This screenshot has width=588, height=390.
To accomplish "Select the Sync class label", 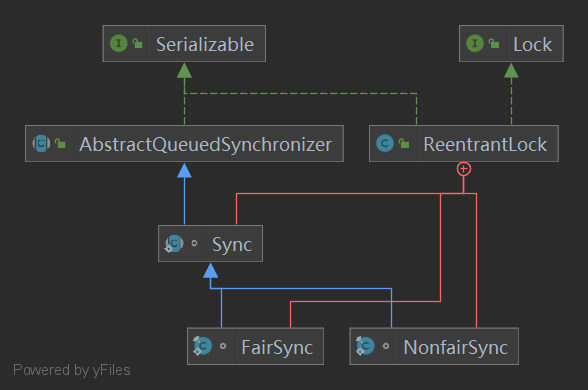I will tap(232, 245).
